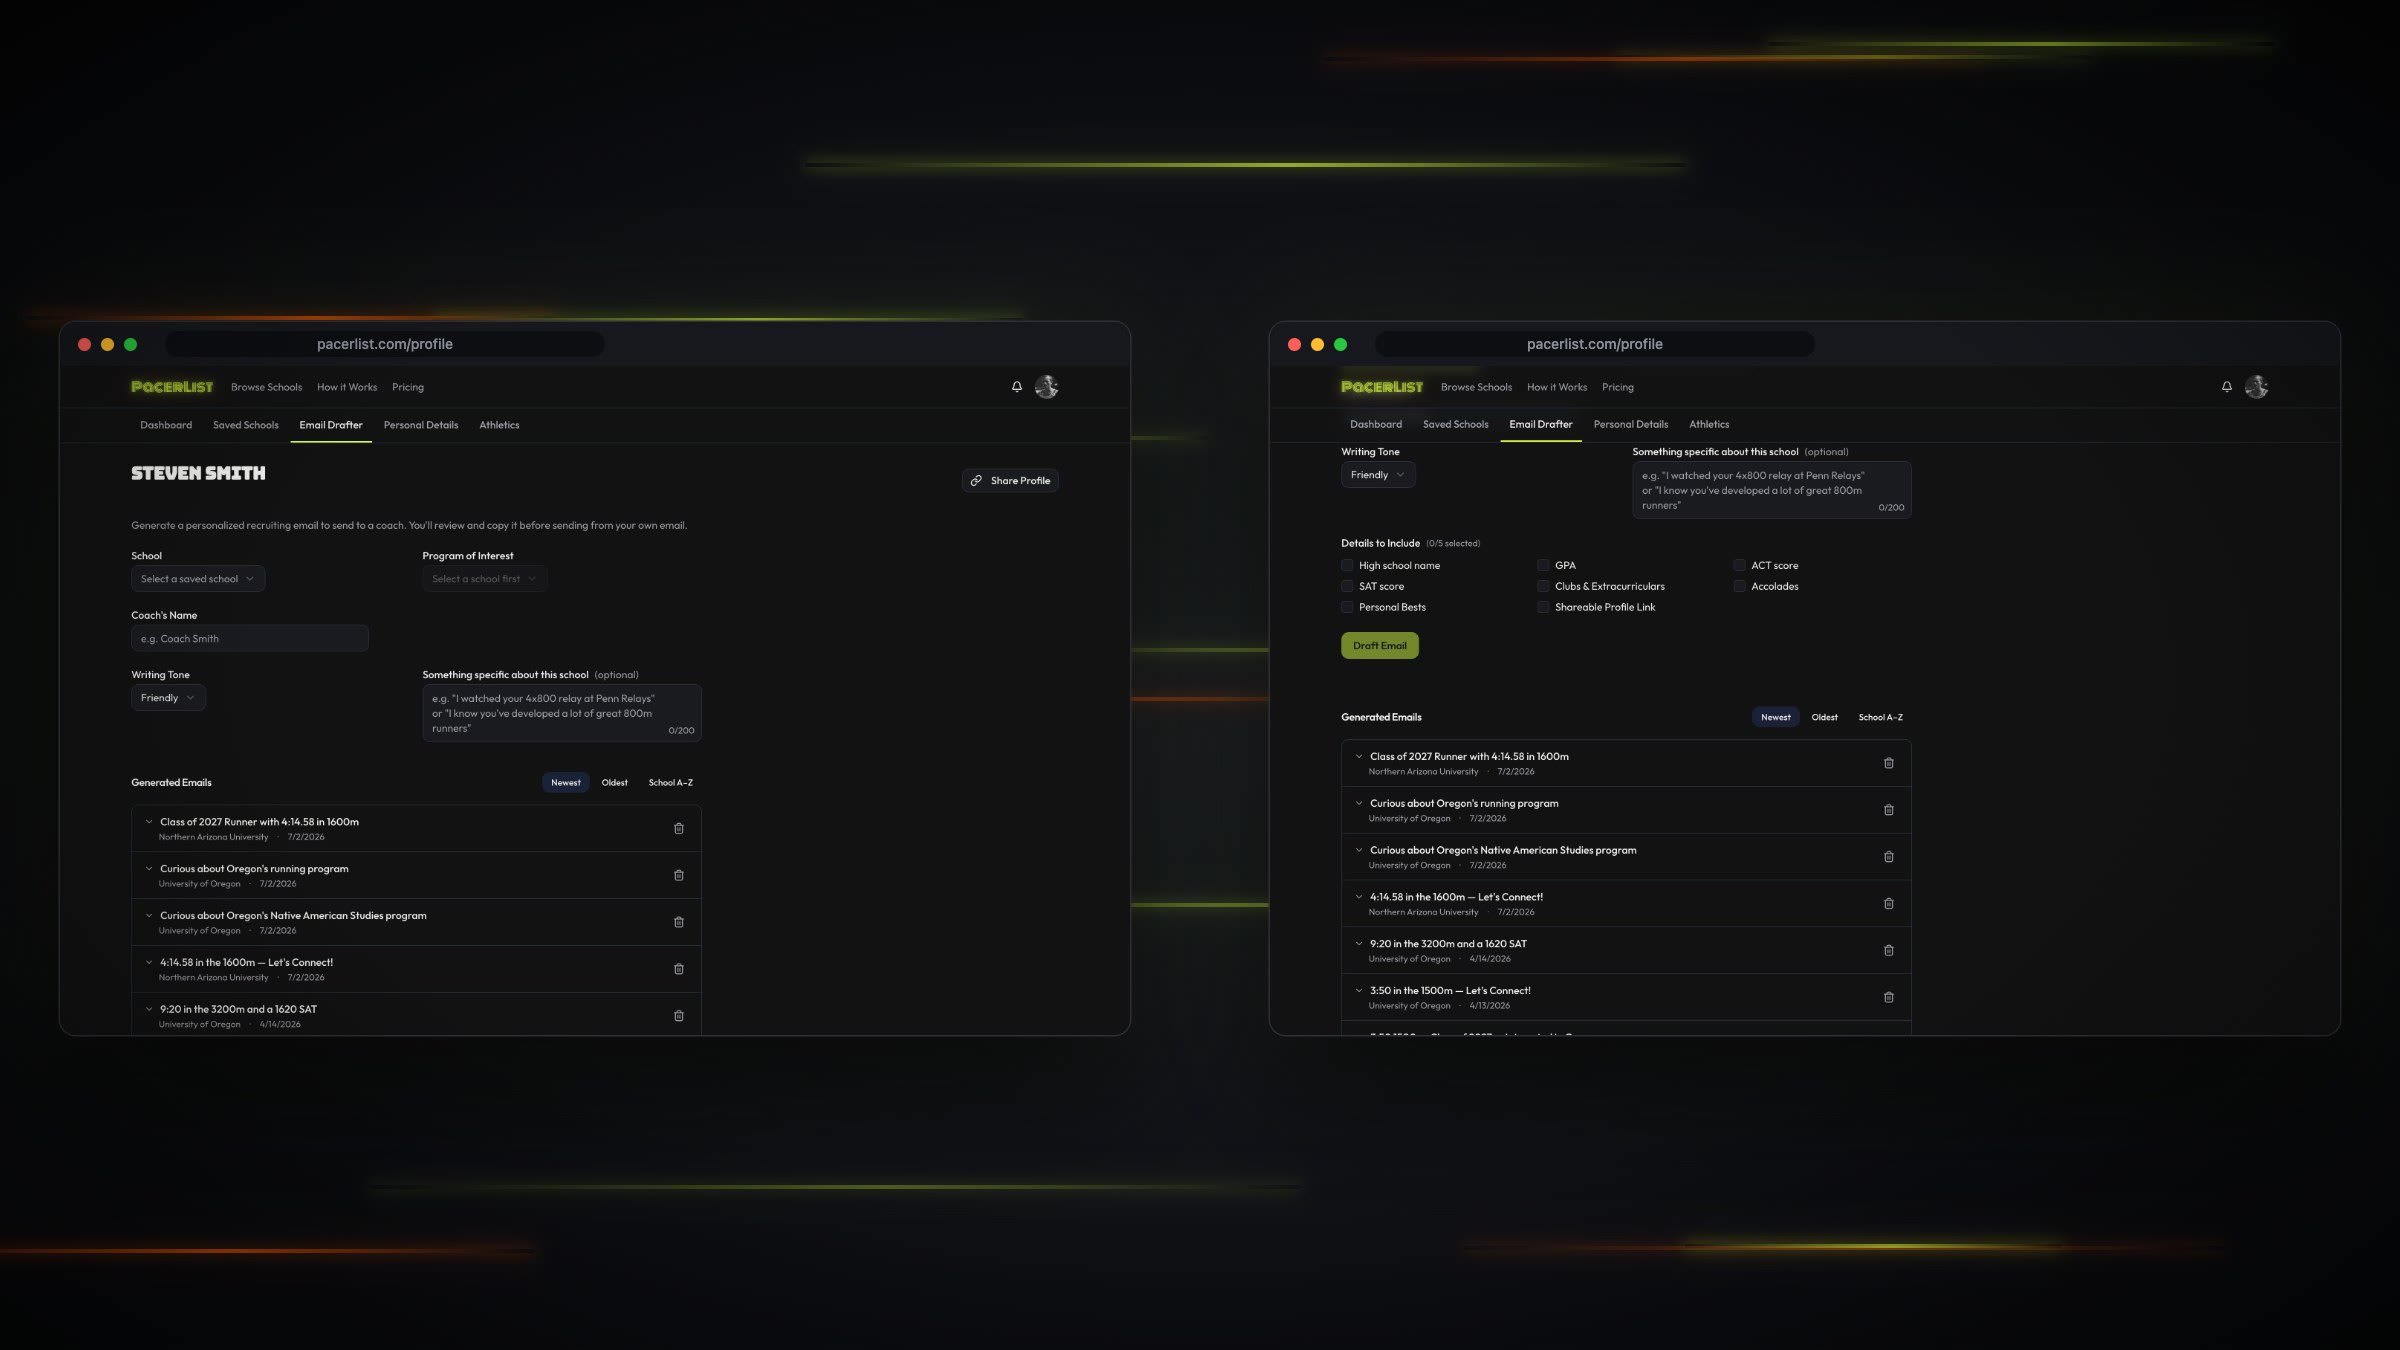
Task: Switch to Dashboard tab in left window
Action: point(166,425)
